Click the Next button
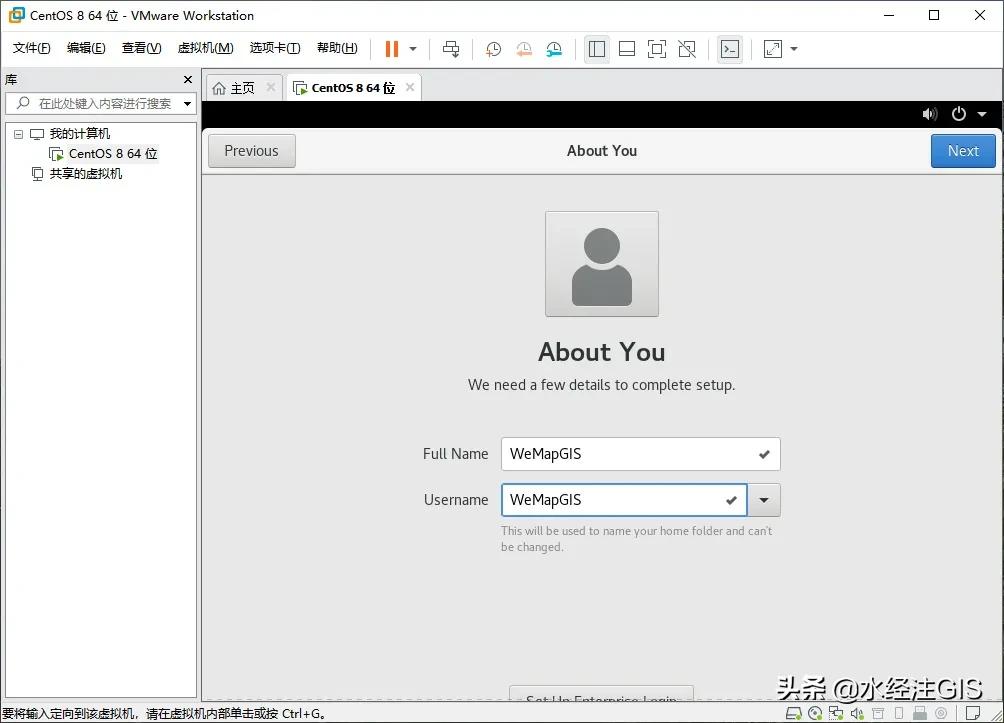This screenshot has width=1004, height=723. click(x=962, y=150)
